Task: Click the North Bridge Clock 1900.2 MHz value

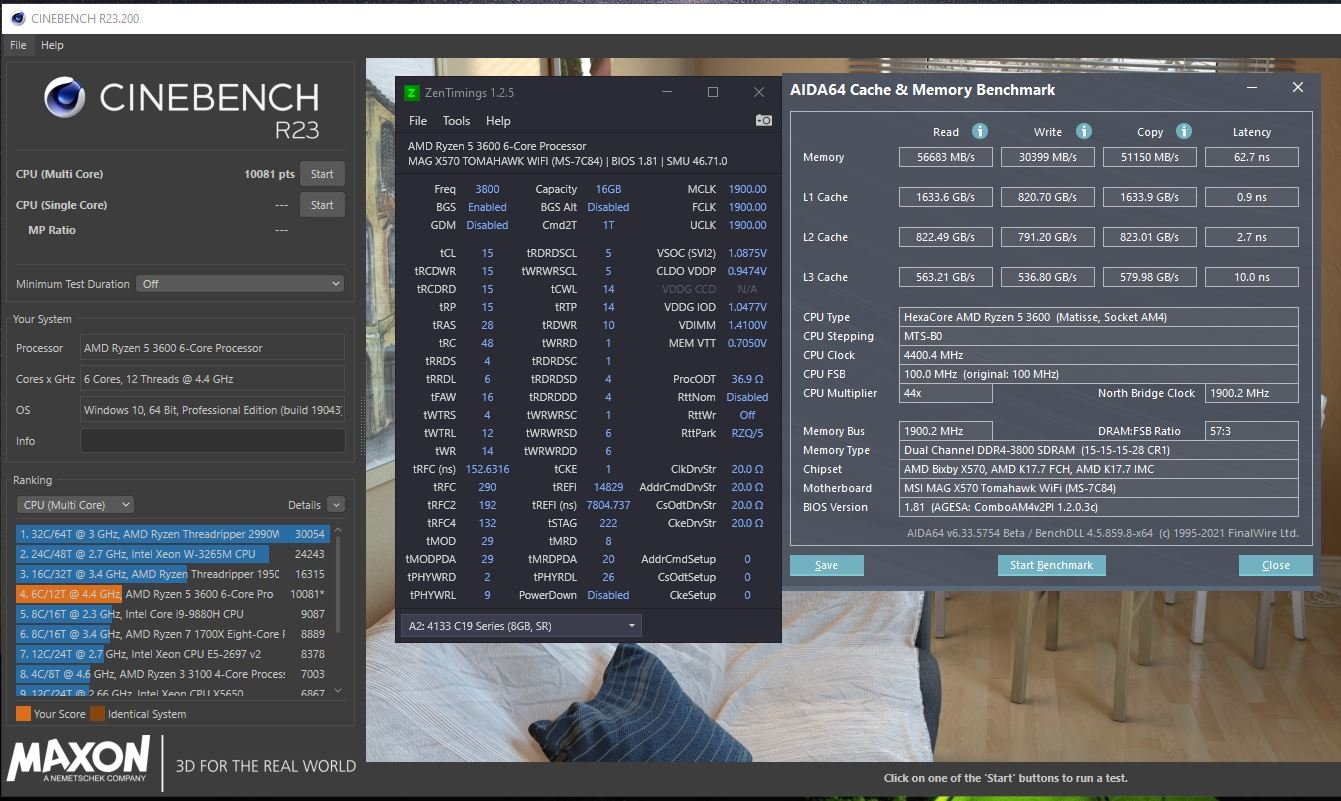Action: coord(1251,393)
